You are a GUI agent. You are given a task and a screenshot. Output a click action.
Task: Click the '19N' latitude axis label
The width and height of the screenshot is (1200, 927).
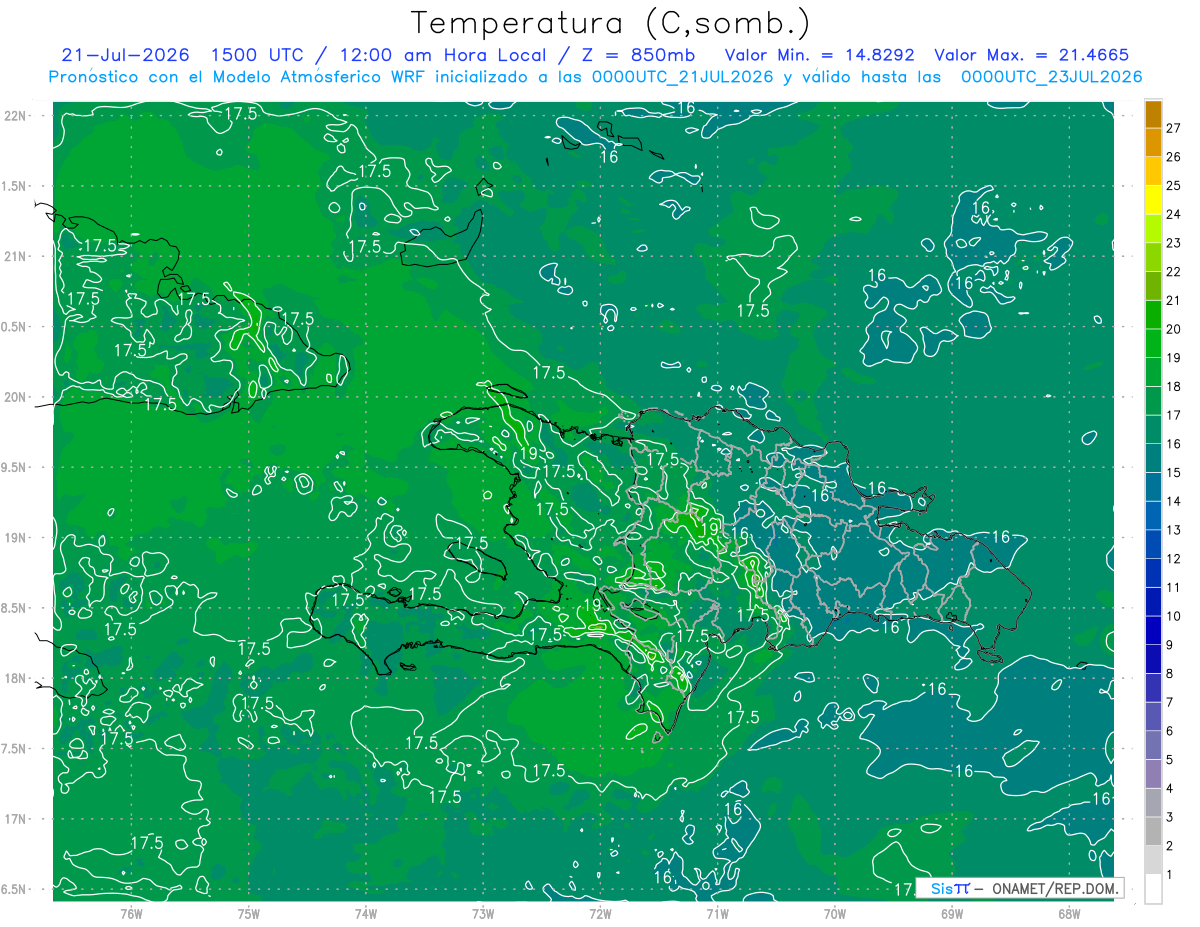pos(16,538)
